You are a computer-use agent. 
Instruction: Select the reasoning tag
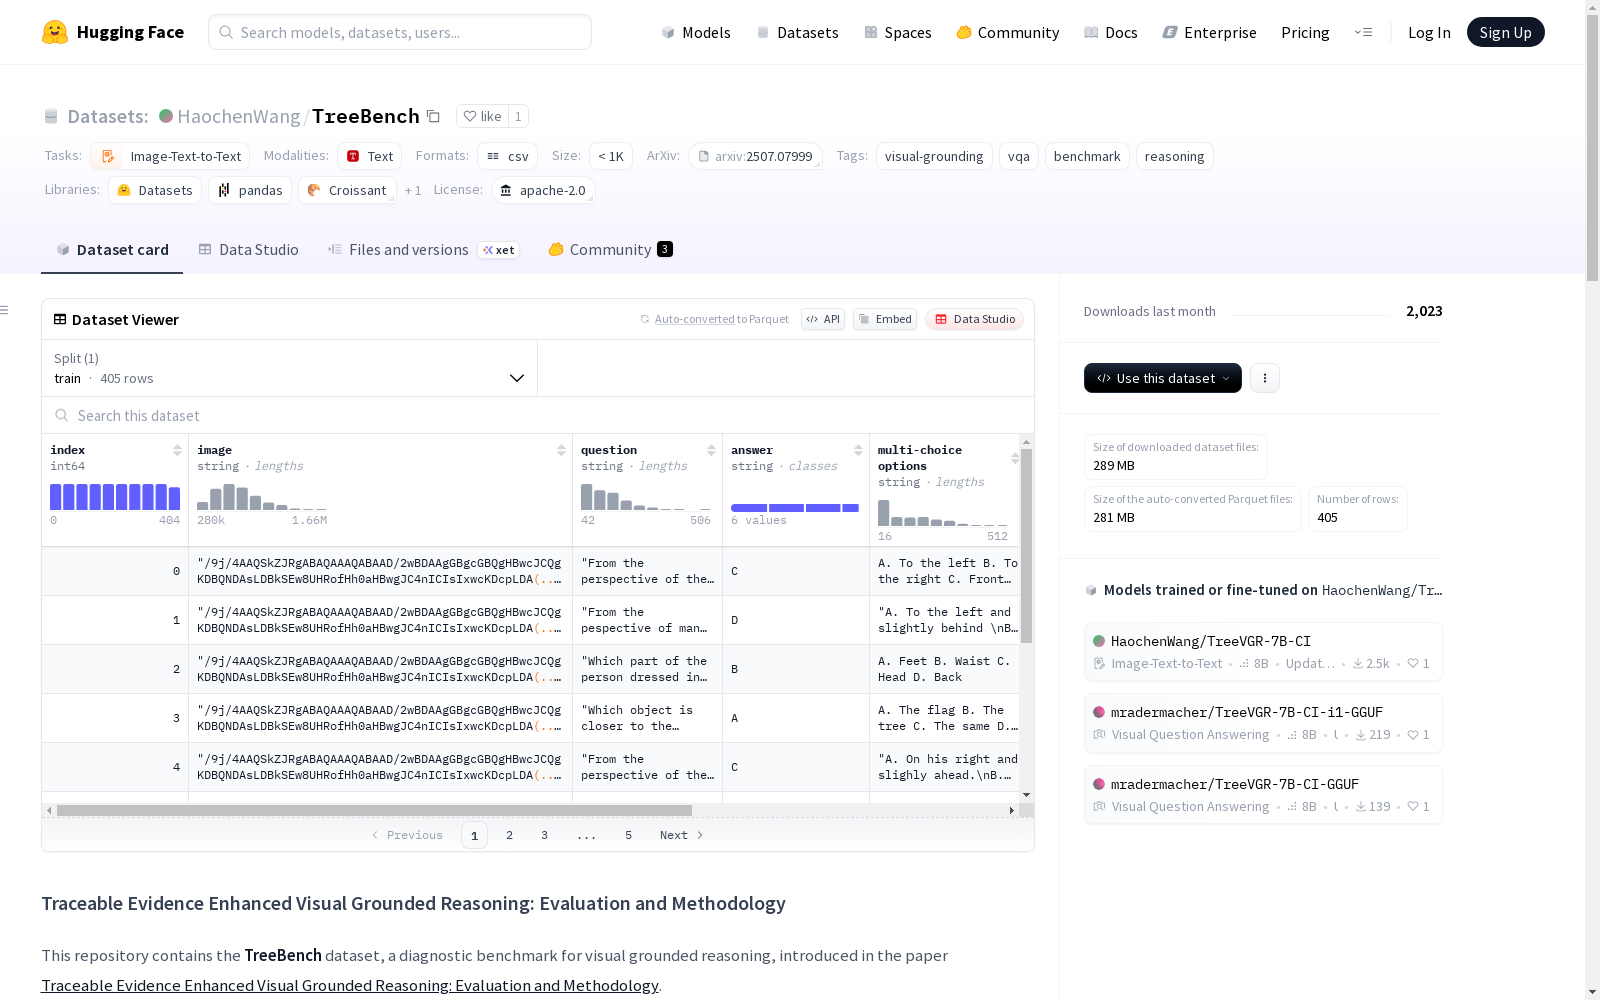point(1174,156)
